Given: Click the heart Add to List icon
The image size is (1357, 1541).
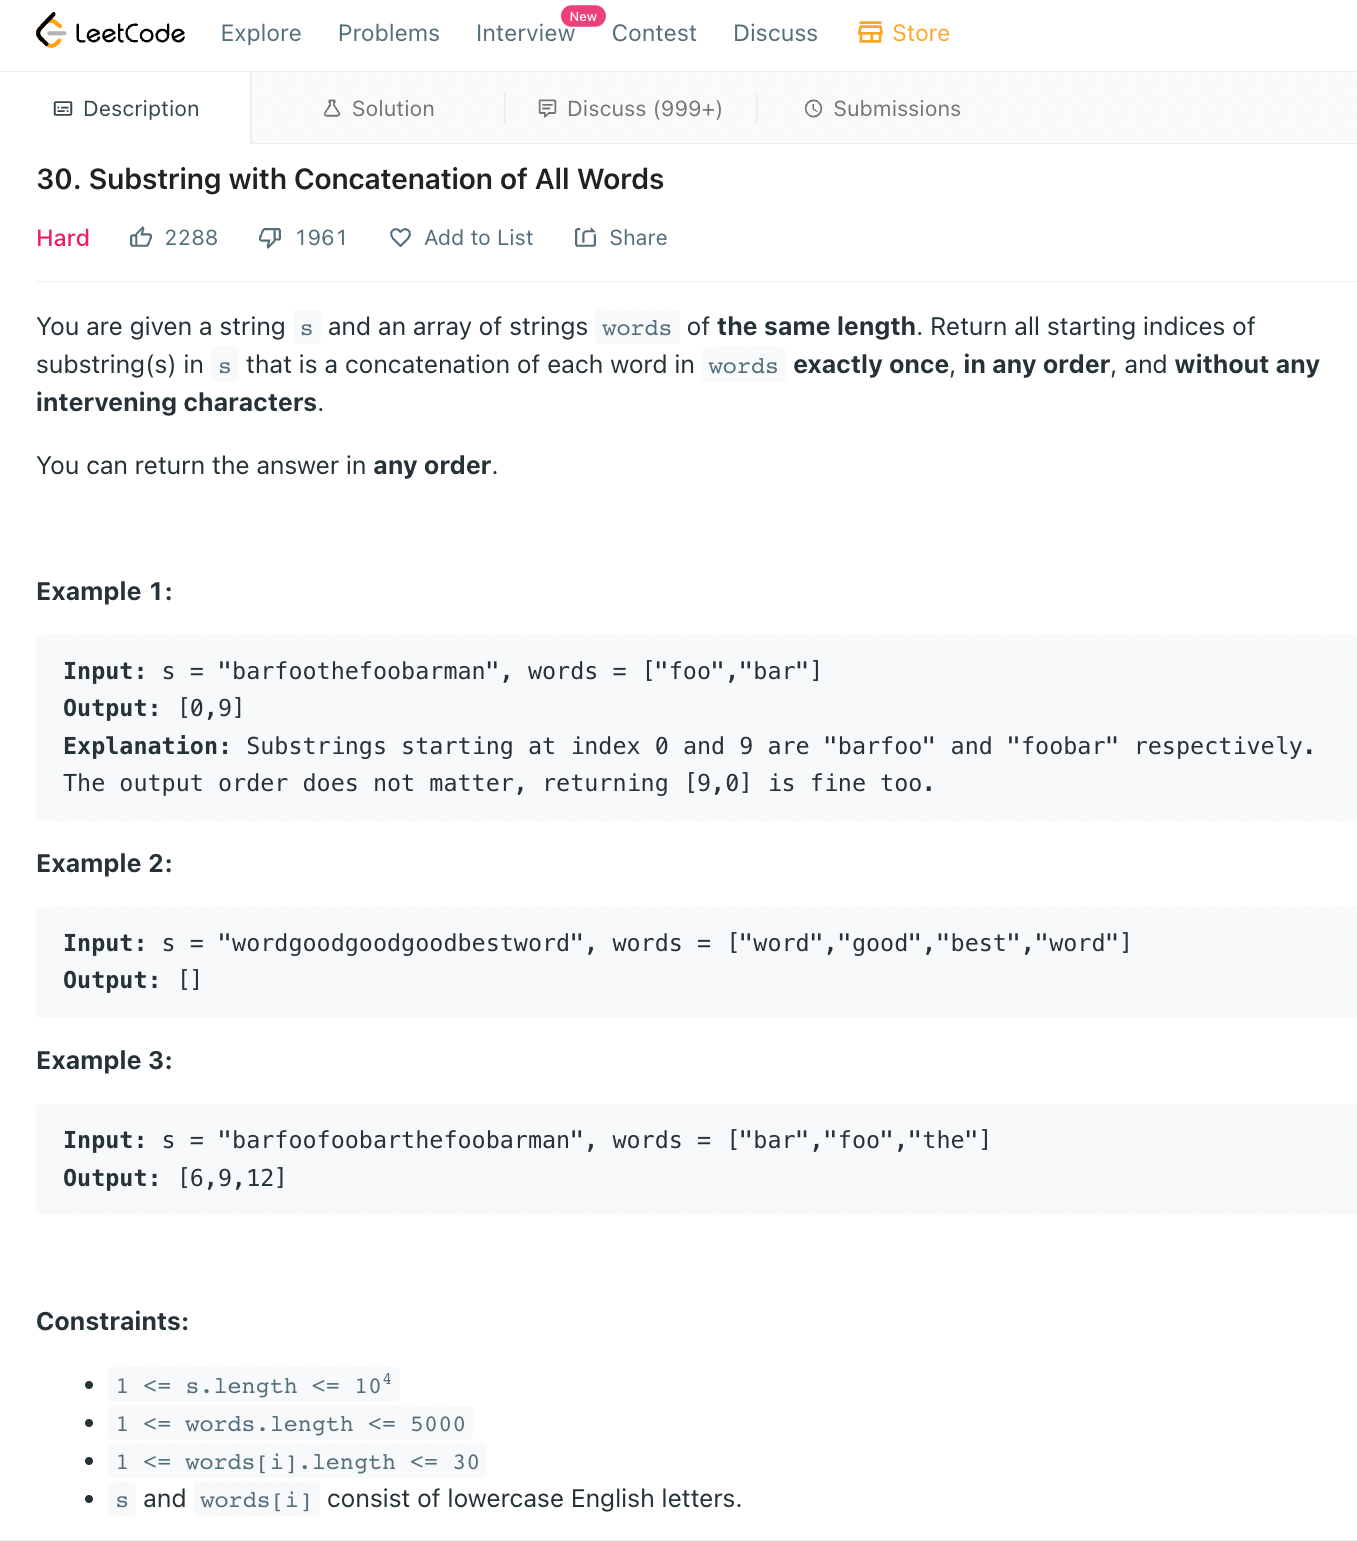Looking at the screenshot, I should (x=400, y=238).
